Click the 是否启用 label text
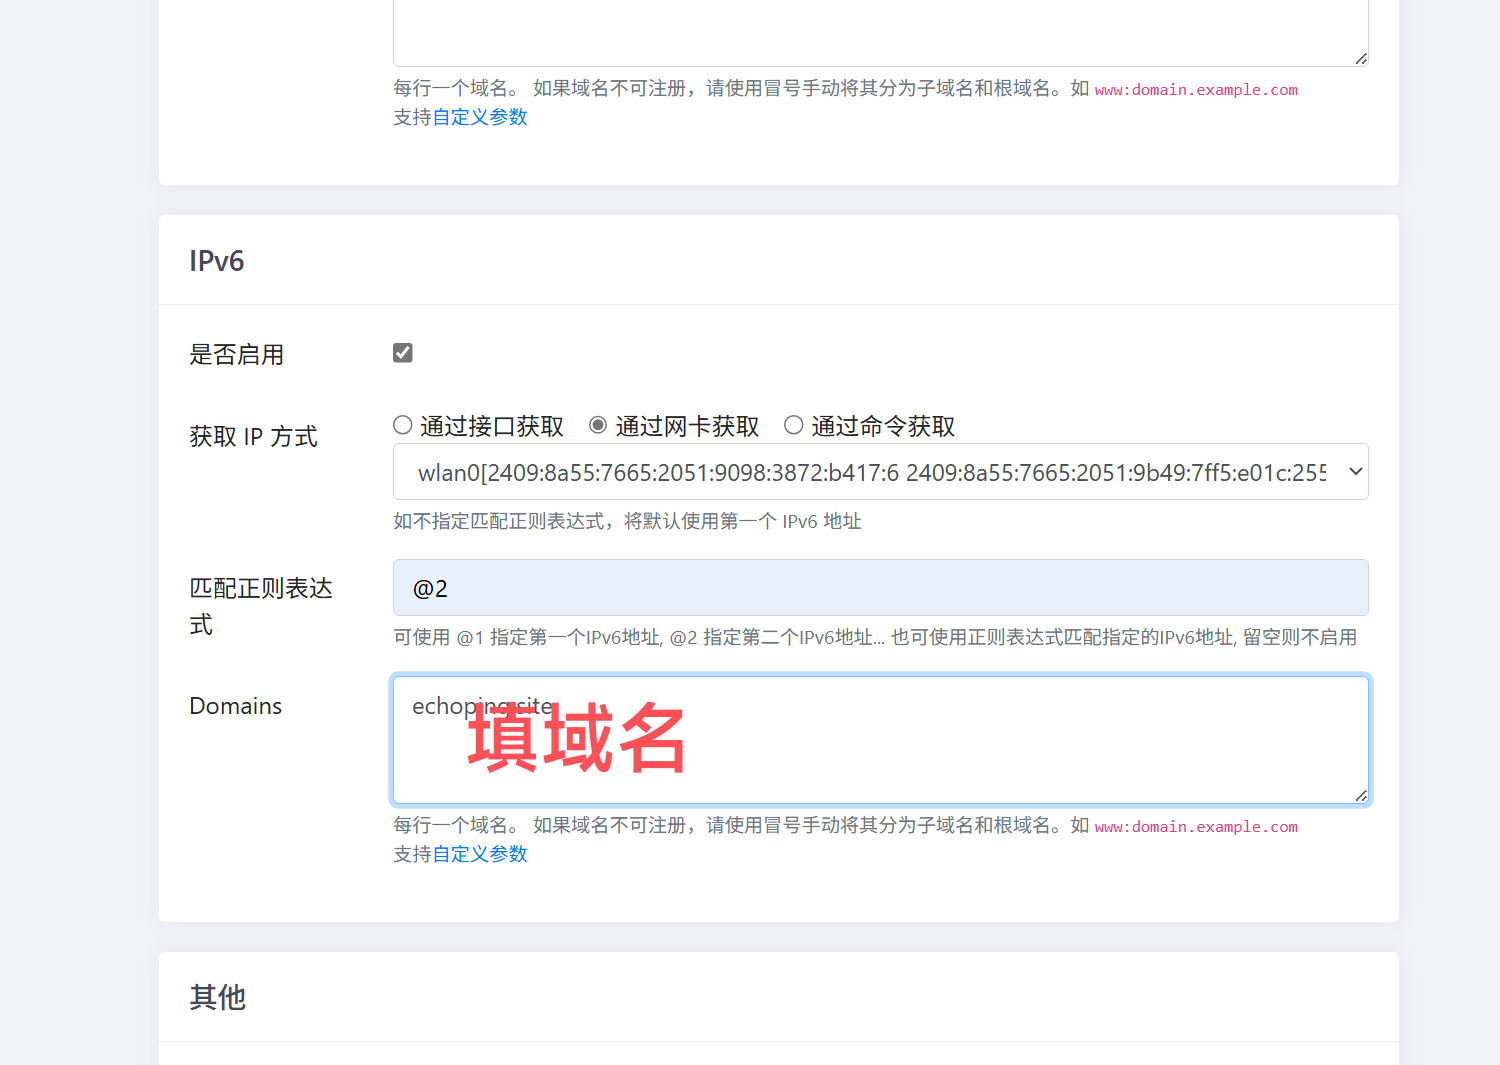The height and width of the screenshot is (1065, 1500). click(237, 355)
